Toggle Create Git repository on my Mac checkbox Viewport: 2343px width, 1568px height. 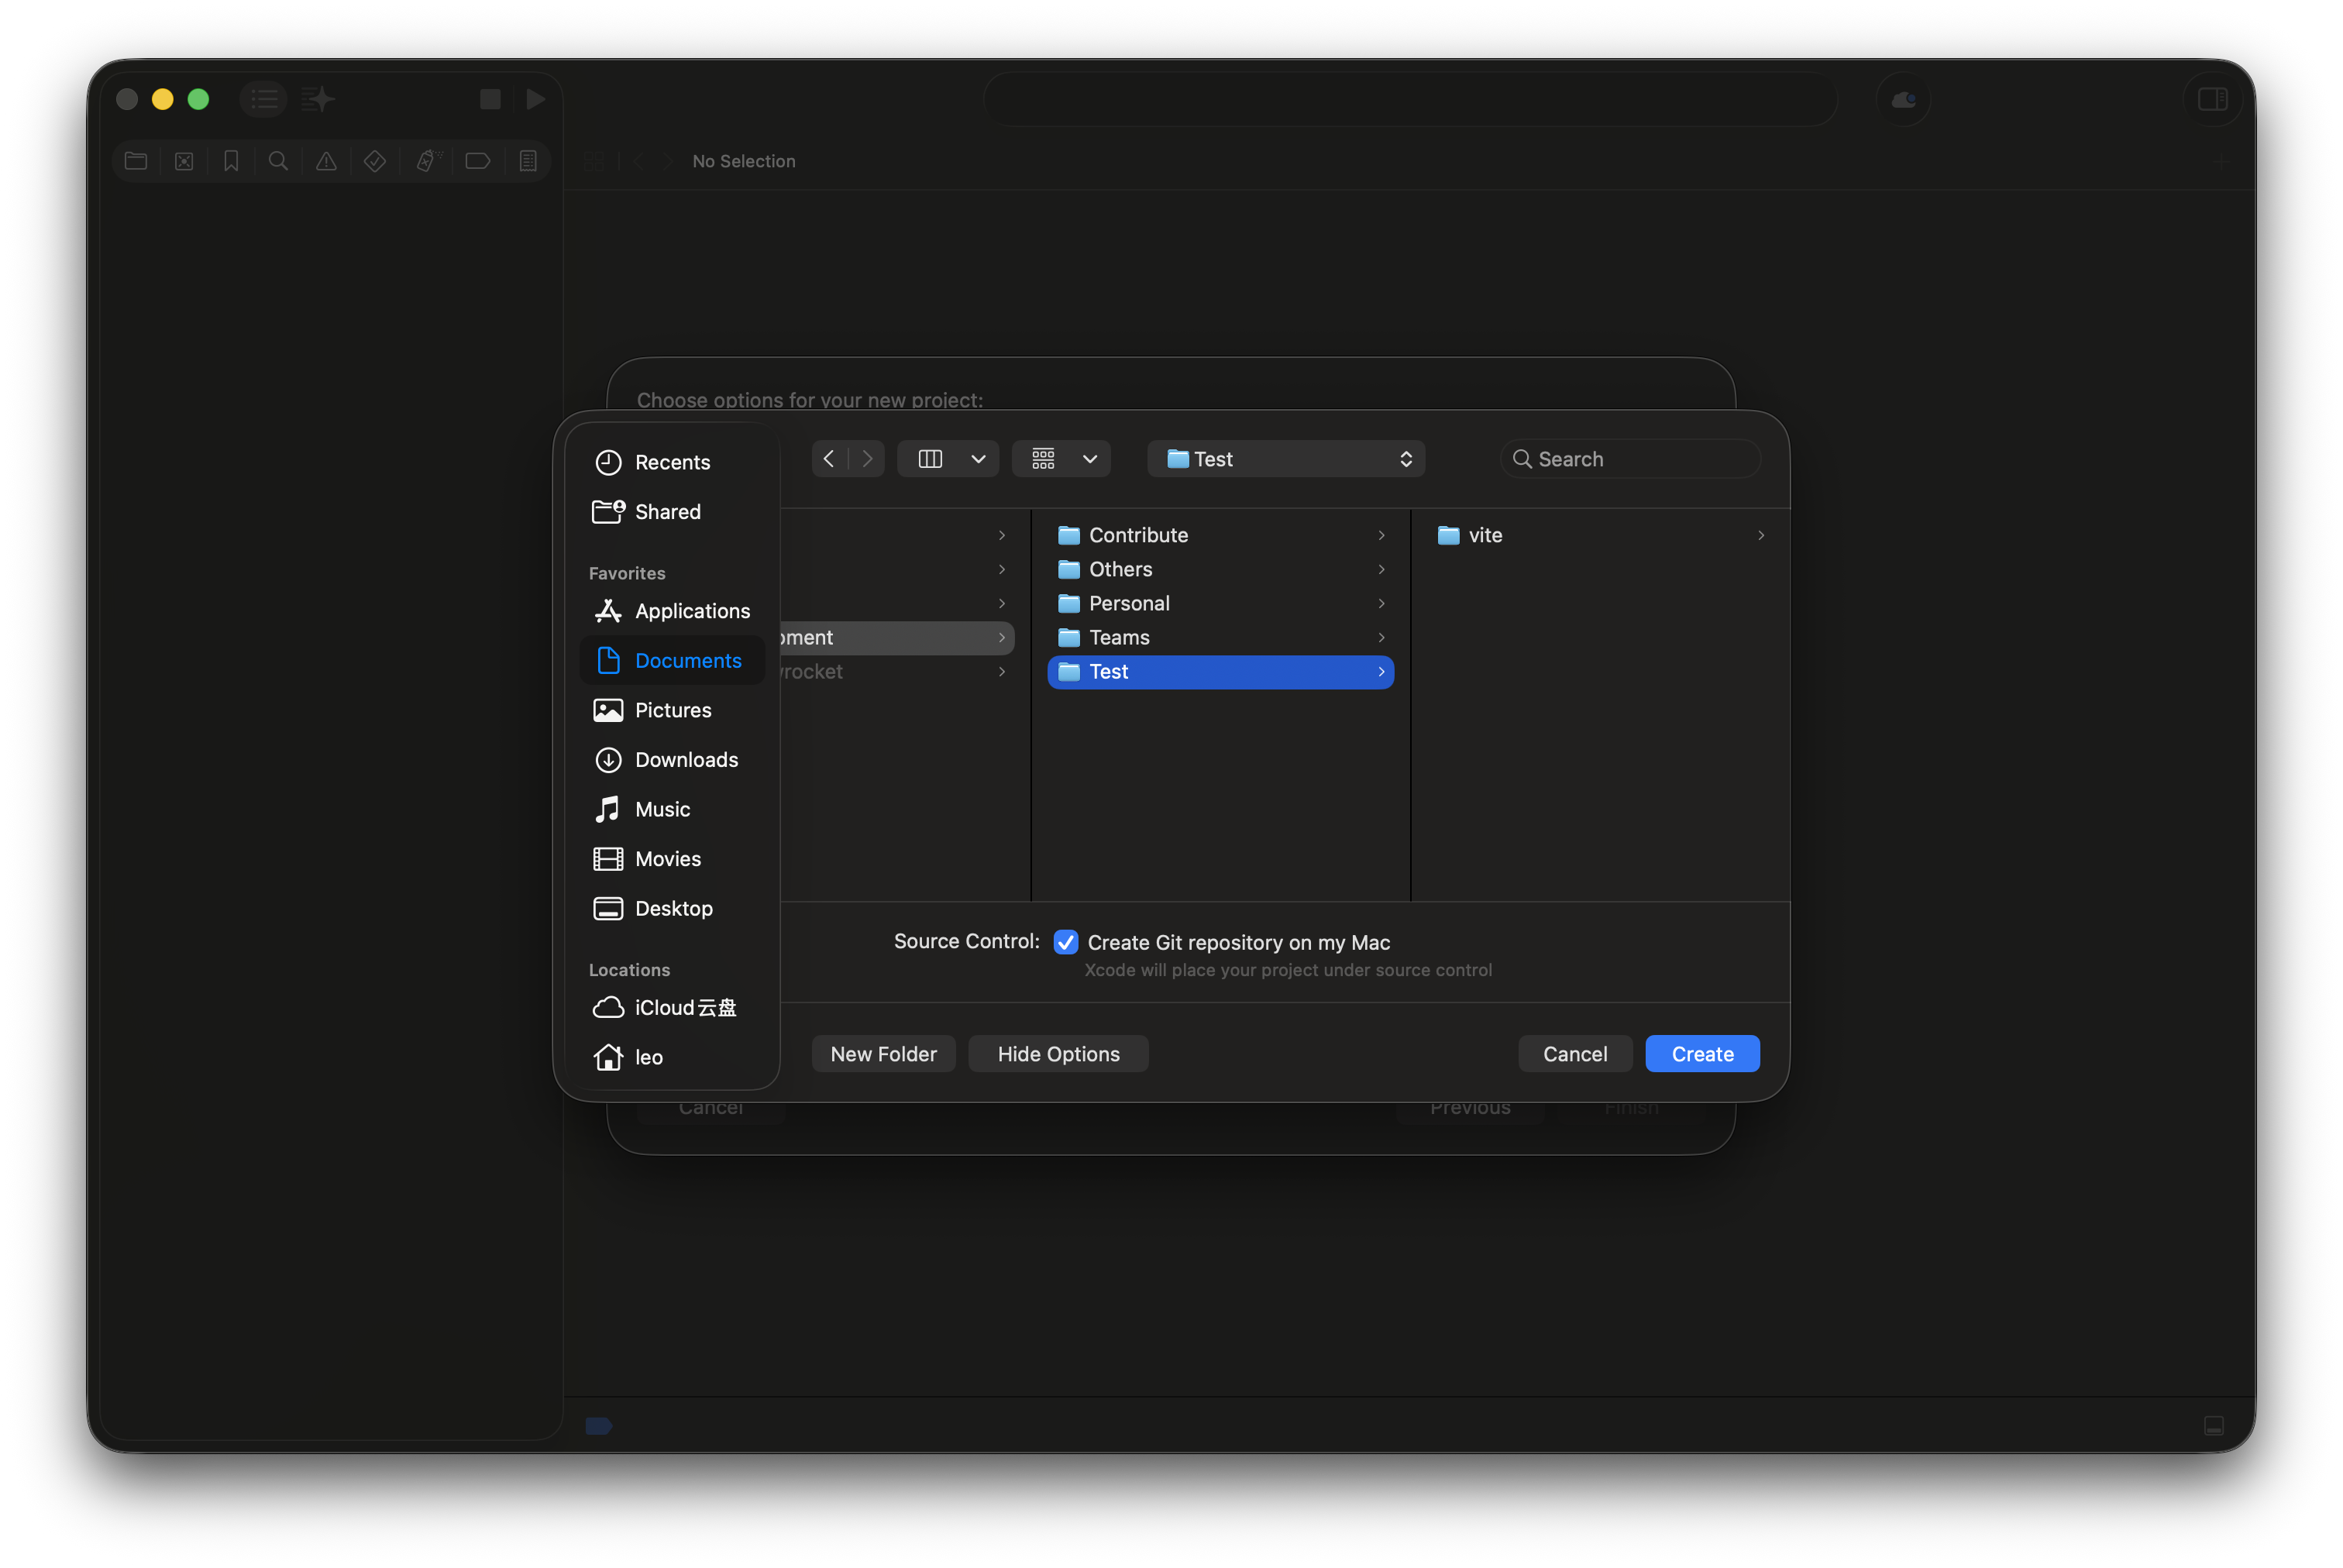(x=1065, y=942)
